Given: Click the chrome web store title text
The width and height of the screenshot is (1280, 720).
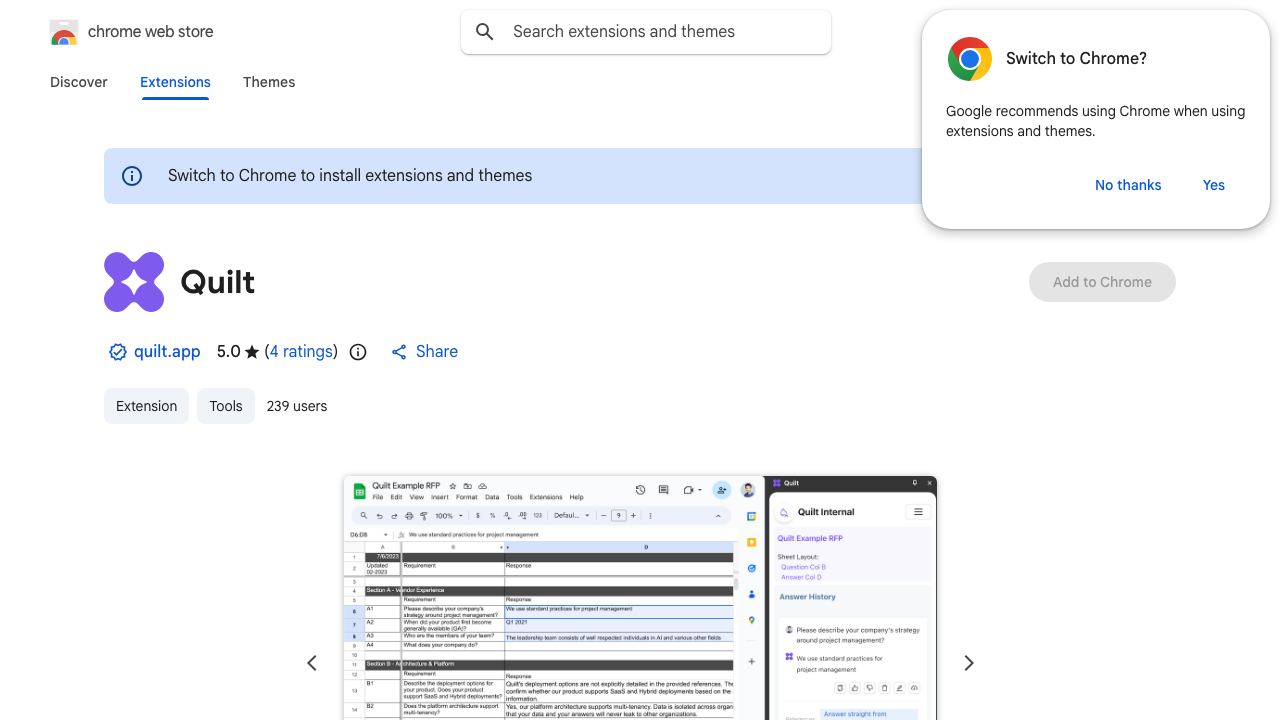Looking at the screenshot, I should point(151,32).
